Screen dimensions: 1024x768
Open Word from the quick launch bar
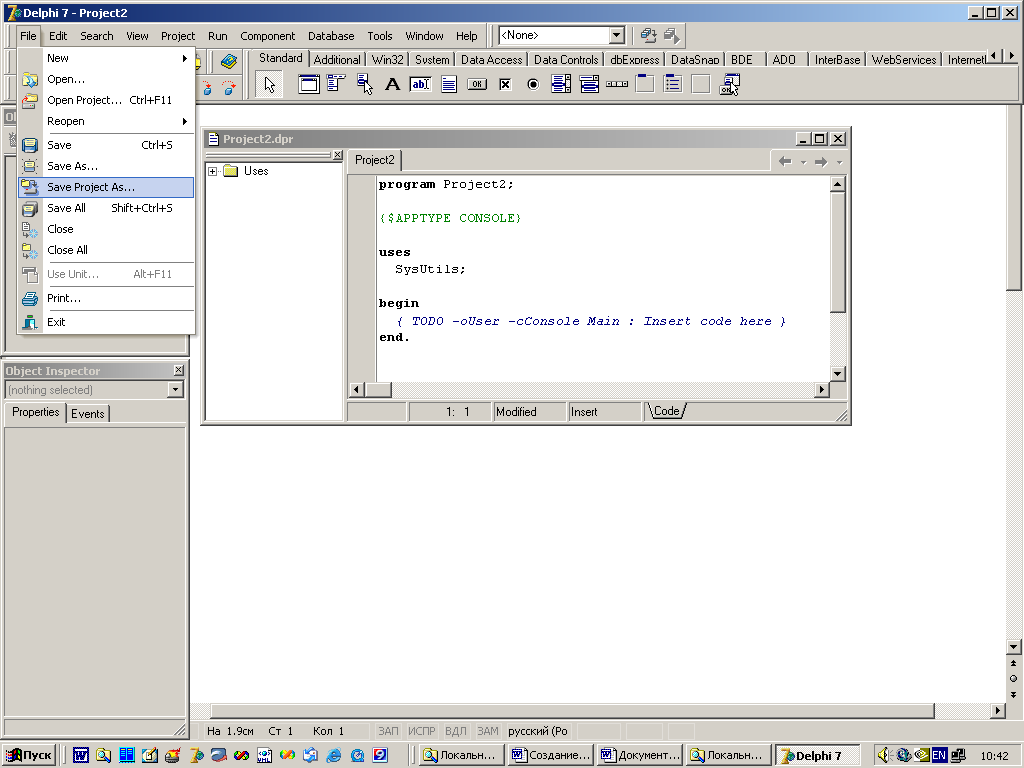[x=80, y=756]
